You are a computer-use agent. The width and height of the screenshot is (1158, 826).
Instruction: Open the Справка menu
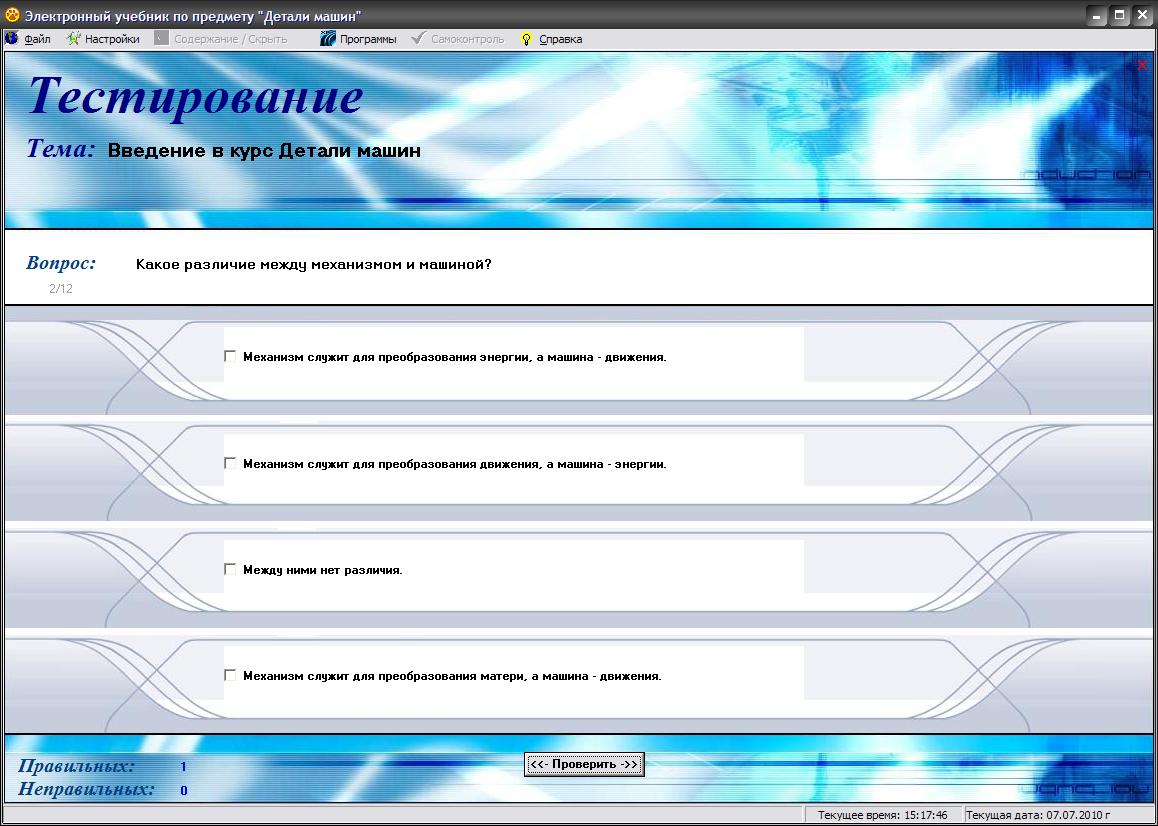560,39
